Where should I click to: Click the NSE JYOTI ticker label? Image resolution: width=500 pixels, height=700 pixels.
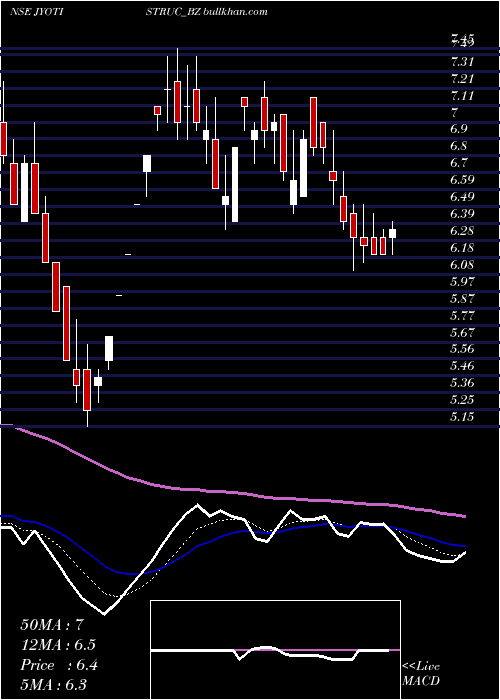[36, 12]
